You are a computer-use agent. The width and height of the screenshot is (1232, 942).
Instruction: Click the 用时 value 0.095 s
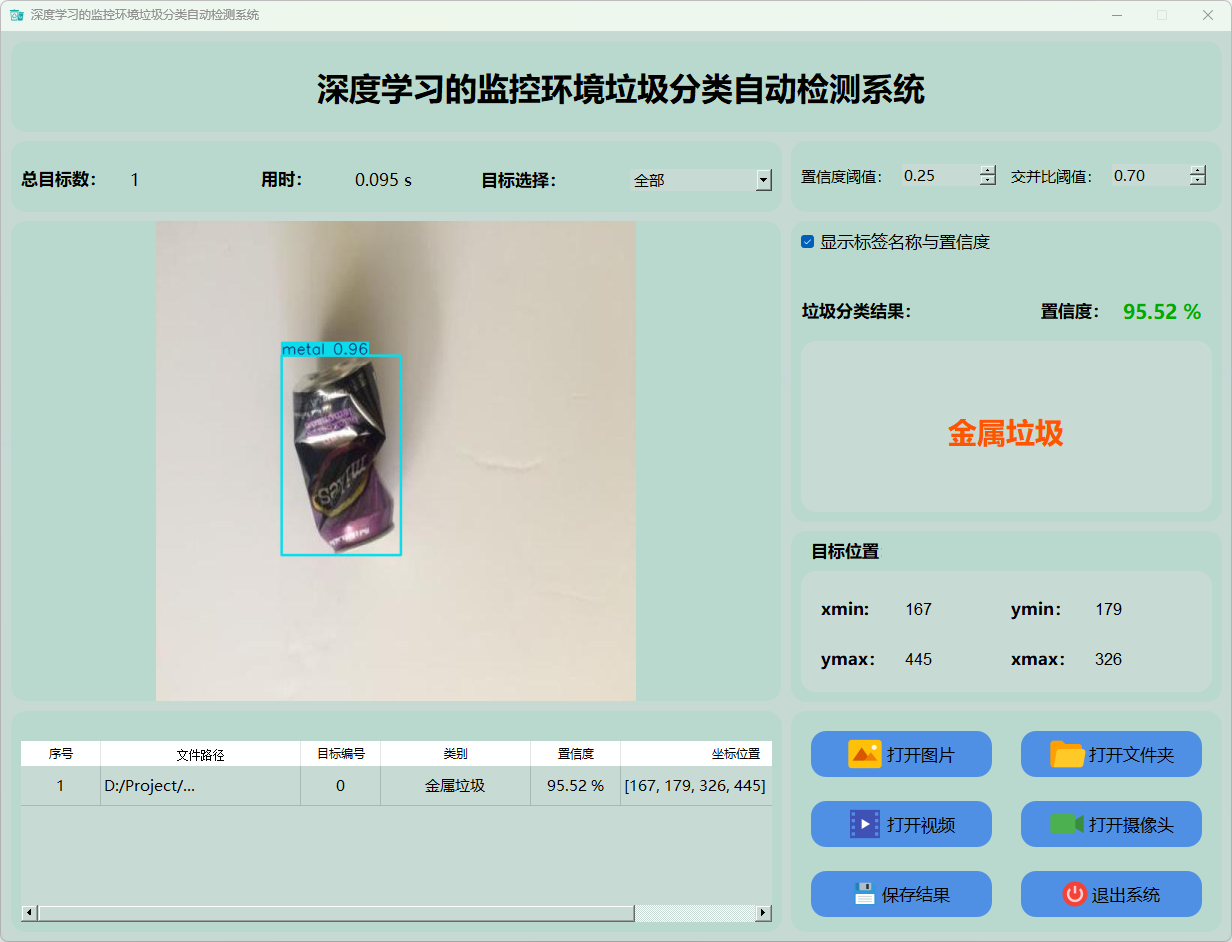tap(384, 180)
